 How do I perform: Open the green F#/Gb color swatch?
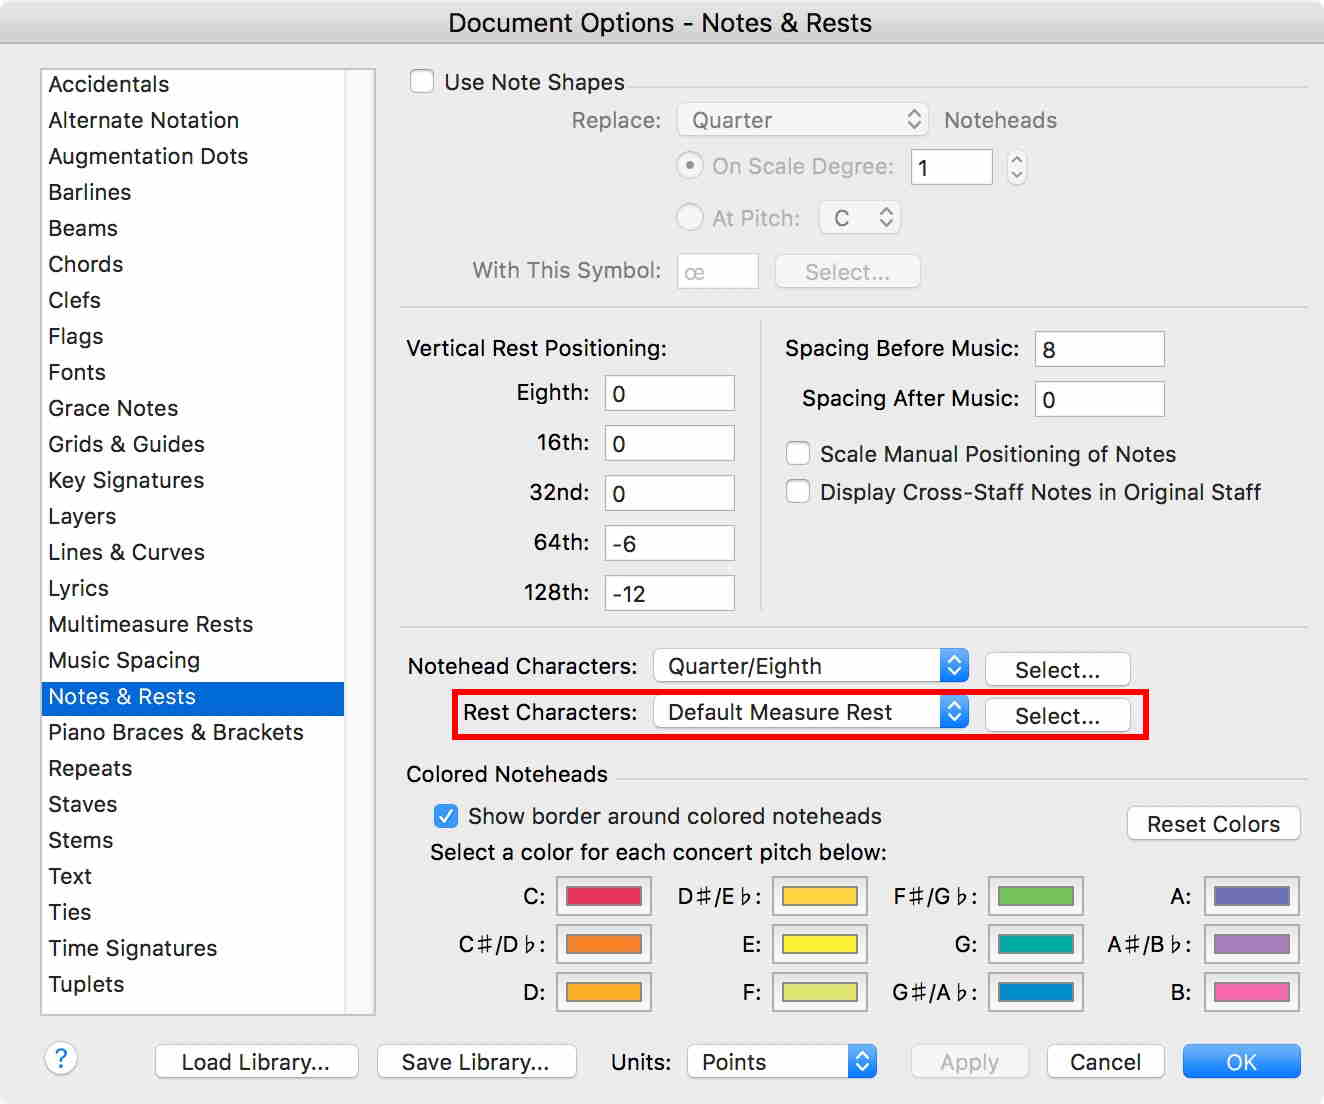click(x=1036, y=896)
